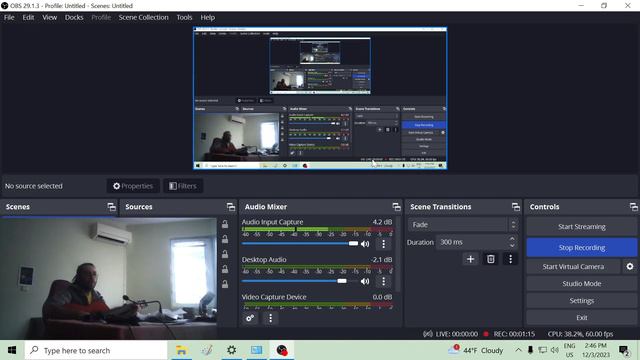Click the REC 00:01:15 status text
This screenshot has width=640, height=360.
tap(514, 334)
